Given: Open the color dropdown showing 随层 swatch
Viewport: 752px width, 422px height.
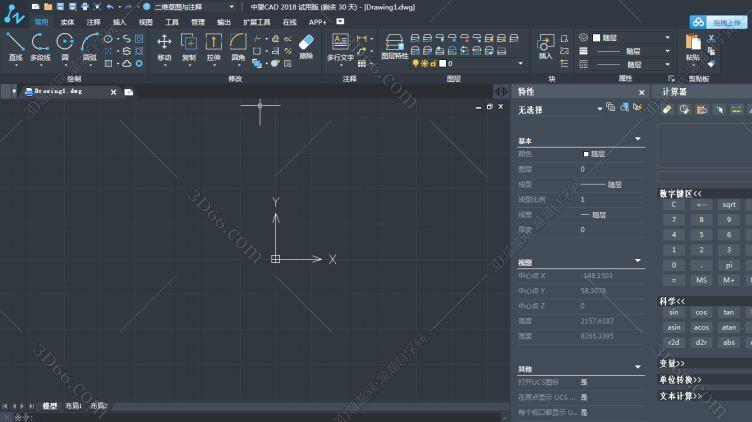Looking at the screenshot, I should click(632, 37).
